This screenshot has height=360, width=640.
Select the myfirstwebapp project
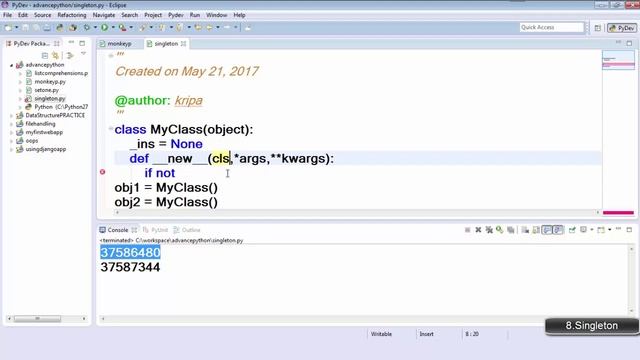pos(44,132)
